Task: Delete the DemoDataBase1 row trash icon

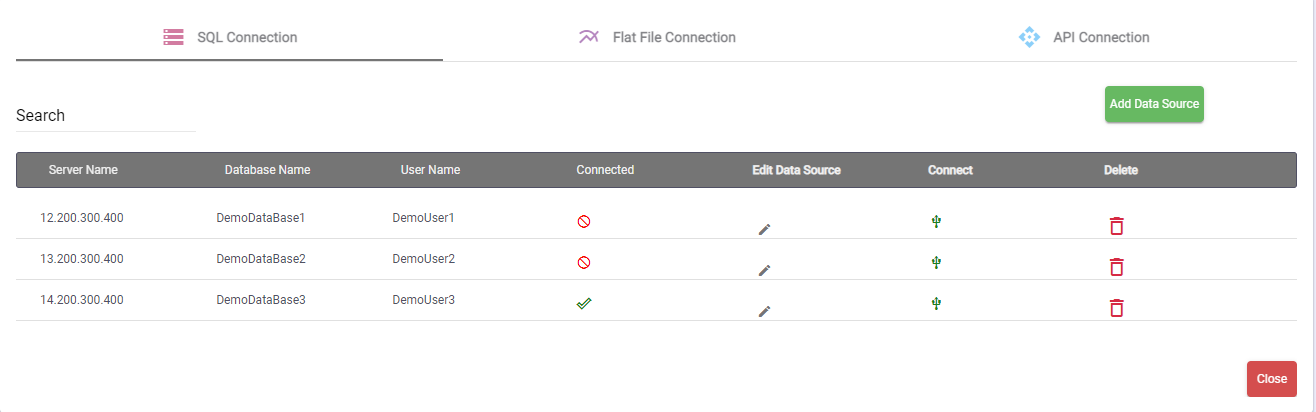Action: coord(1116,226)
